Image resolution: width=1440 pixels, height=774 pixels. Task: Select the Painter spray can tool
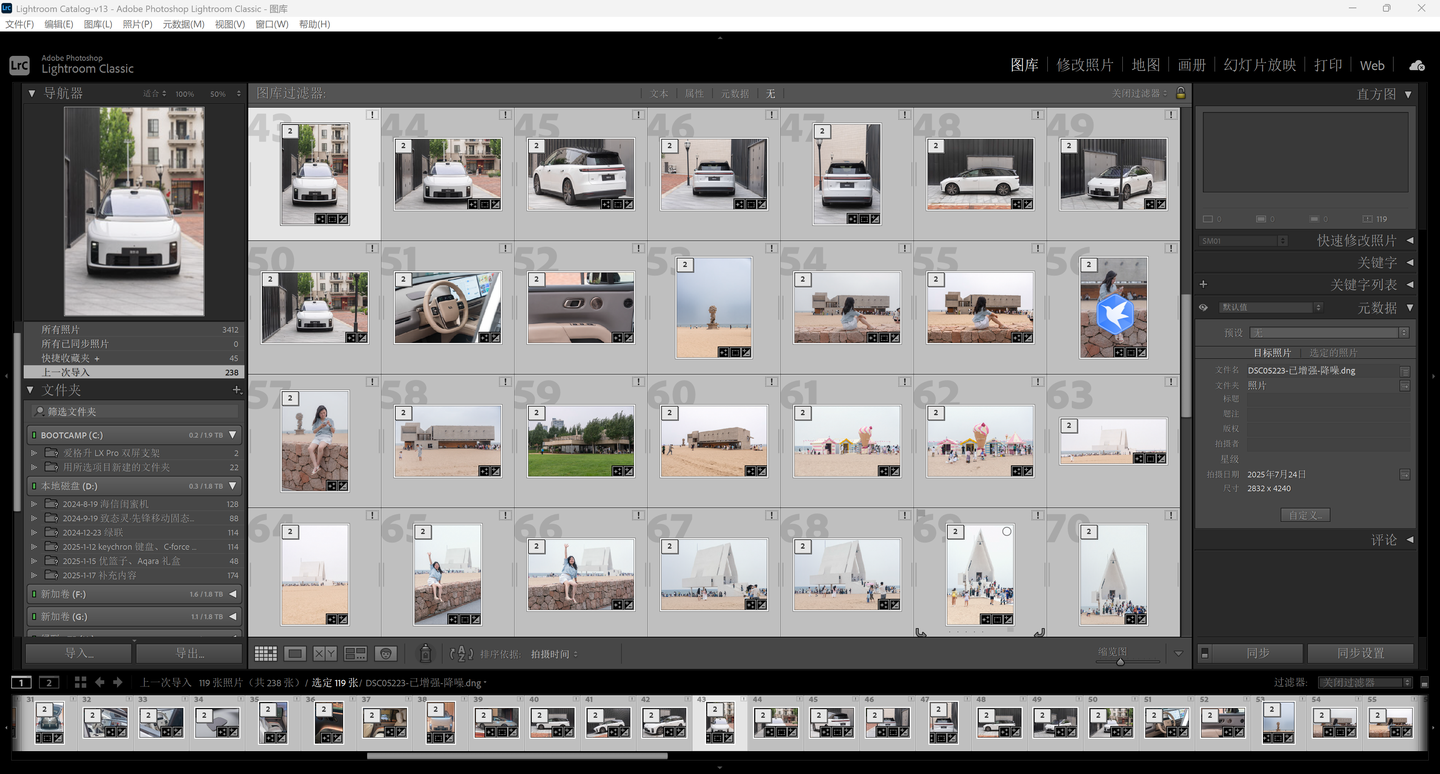(425, 654)
